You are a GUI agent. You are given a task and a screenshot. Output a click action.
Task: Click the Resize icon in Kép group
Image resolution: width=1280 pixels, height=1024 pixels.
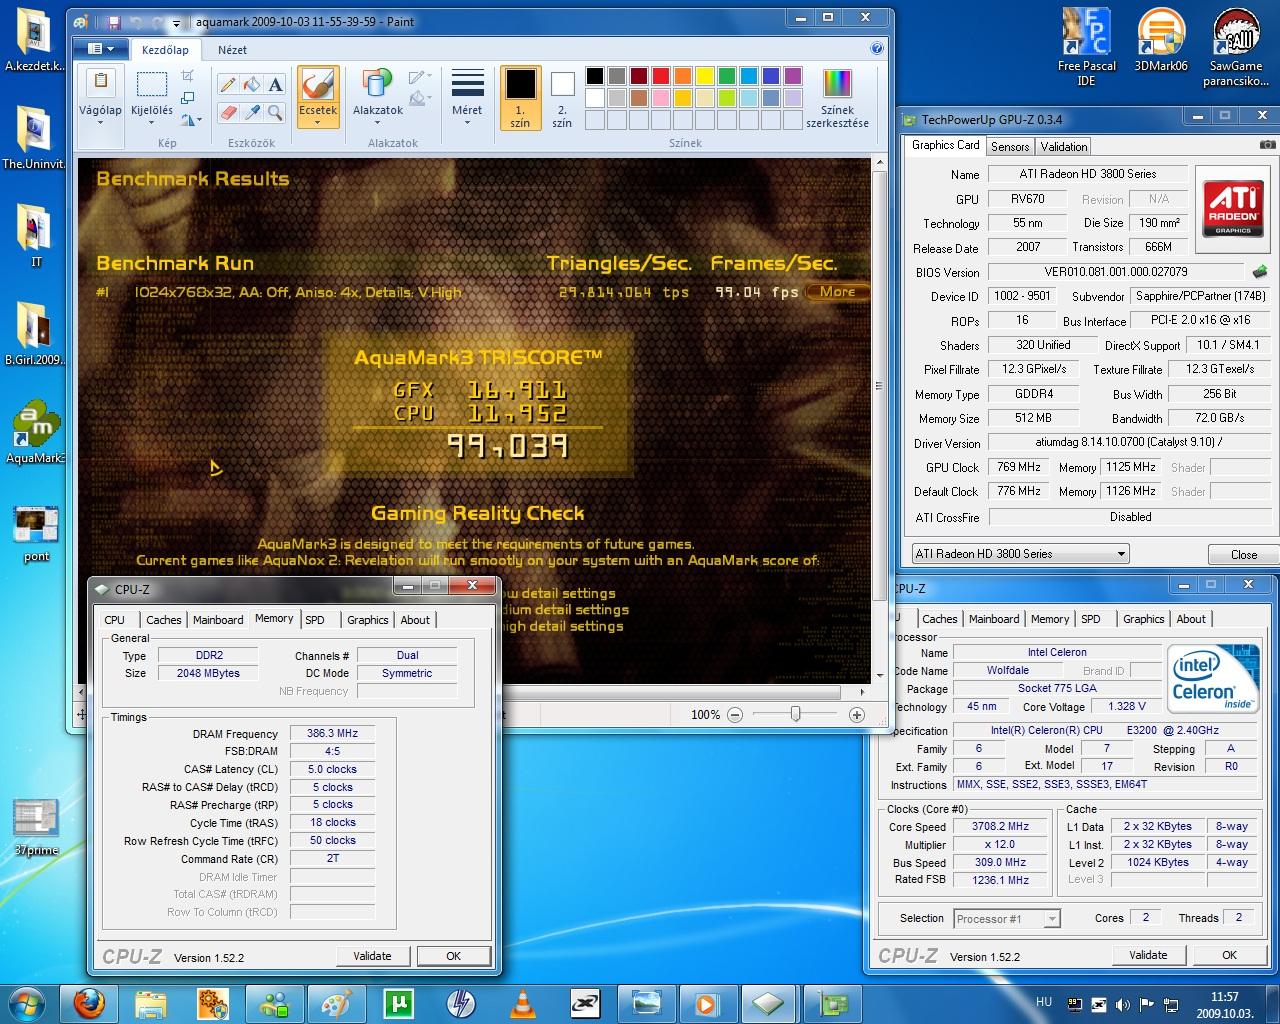coord(188,98)
